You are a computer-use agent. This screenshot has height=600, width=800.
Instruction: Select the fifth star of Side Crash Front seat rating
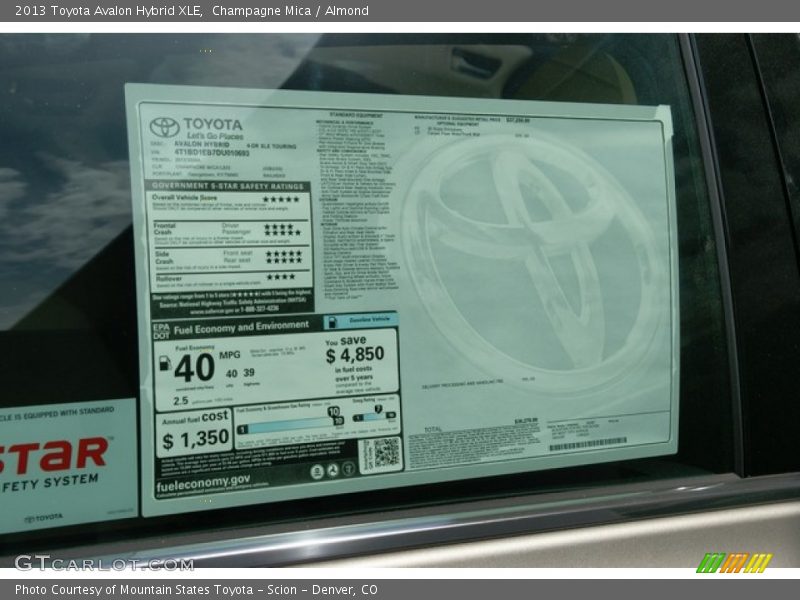(x=299, y=252)
